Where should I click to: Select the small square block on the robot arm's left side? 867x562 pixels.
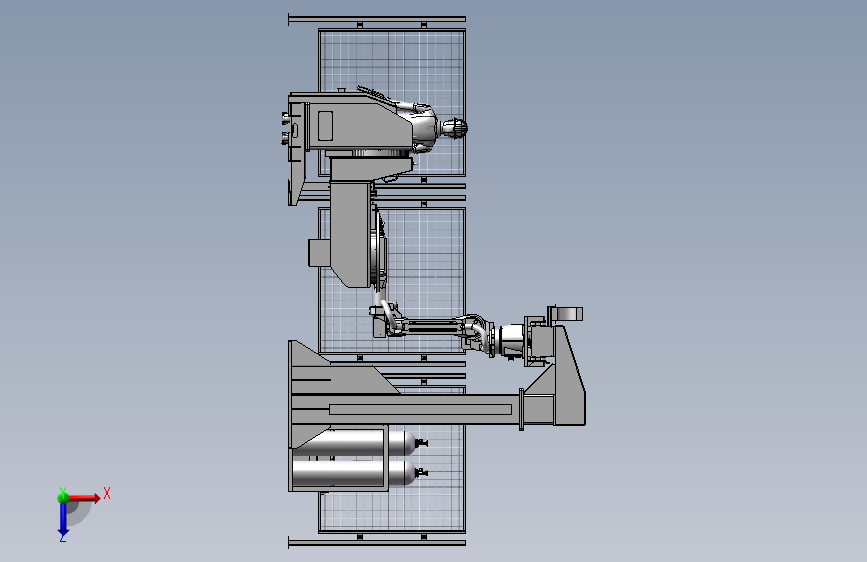coord(320,253)
